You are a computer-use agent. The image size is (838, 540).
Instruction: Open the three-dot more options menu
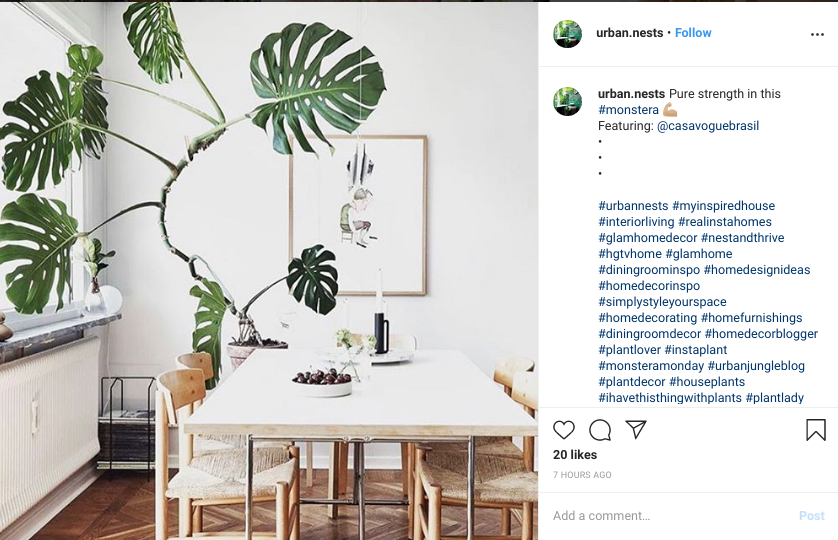point(817,34)
